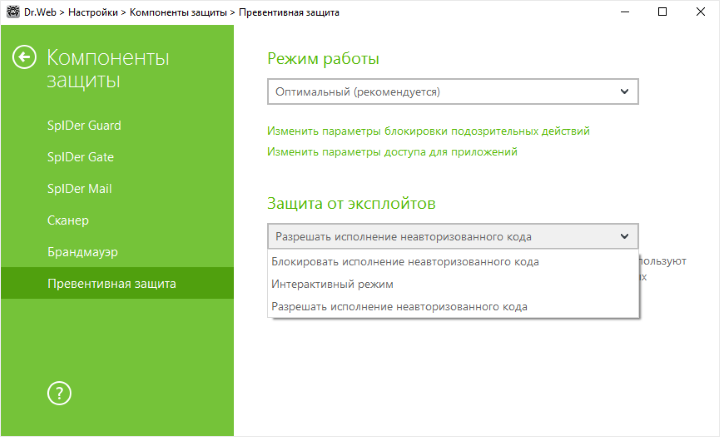Click the Защита от эксплойтов heading
Image resolution: width=720 pixels, height=437 pixels.
[351, 203]
